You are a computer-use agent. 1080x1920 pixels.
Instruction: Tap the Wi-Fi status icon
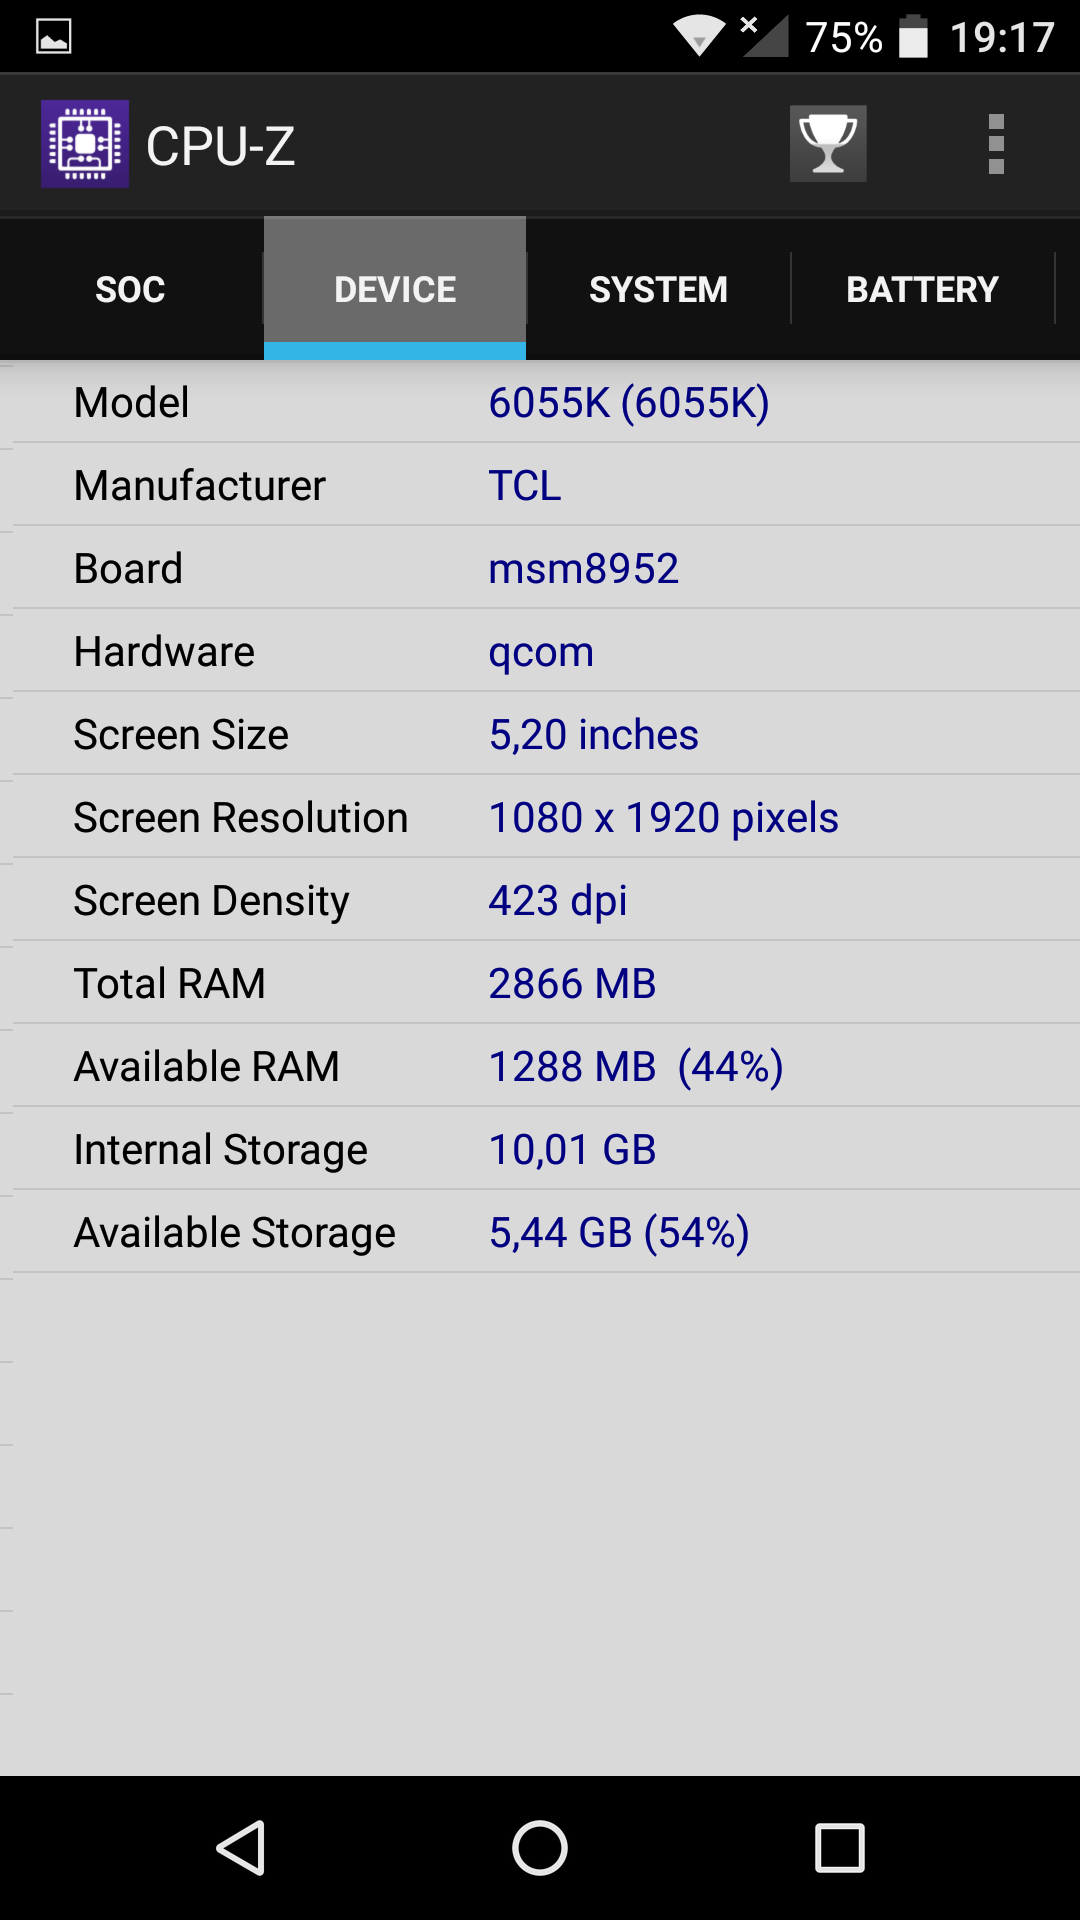click(699, 36)
